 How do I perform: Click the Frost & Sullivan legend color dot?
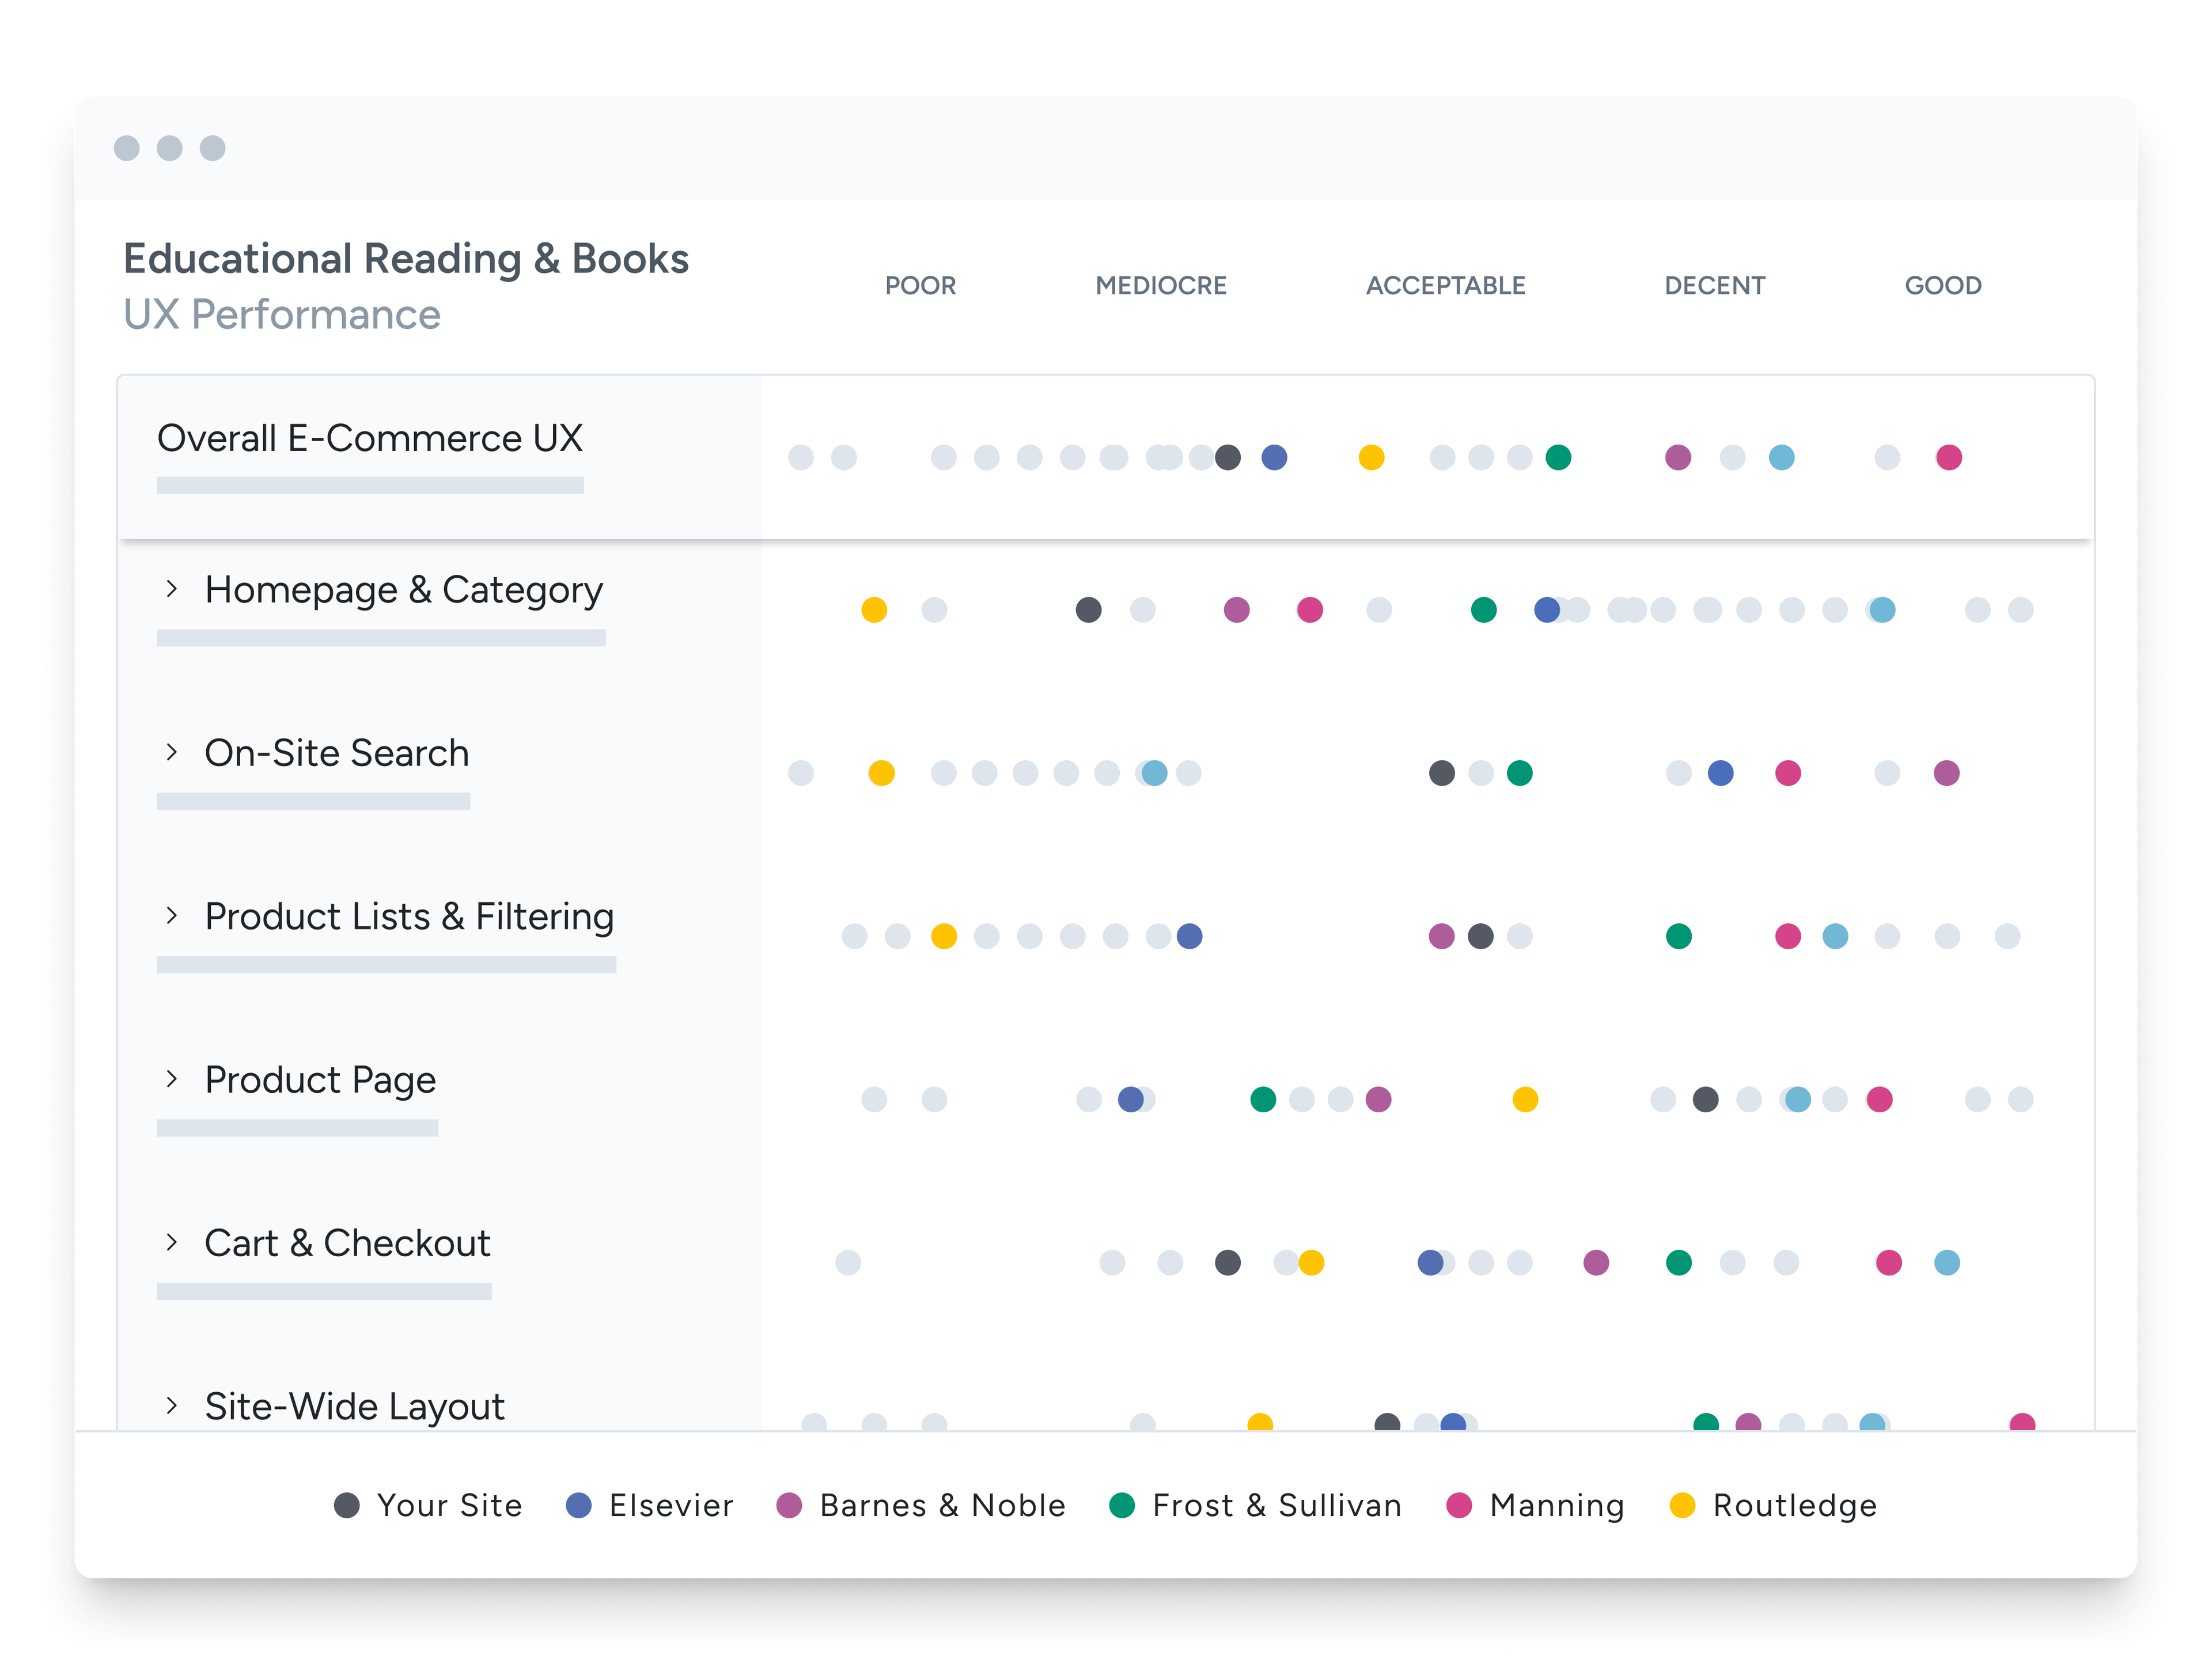click(x=1122, y=1505)
